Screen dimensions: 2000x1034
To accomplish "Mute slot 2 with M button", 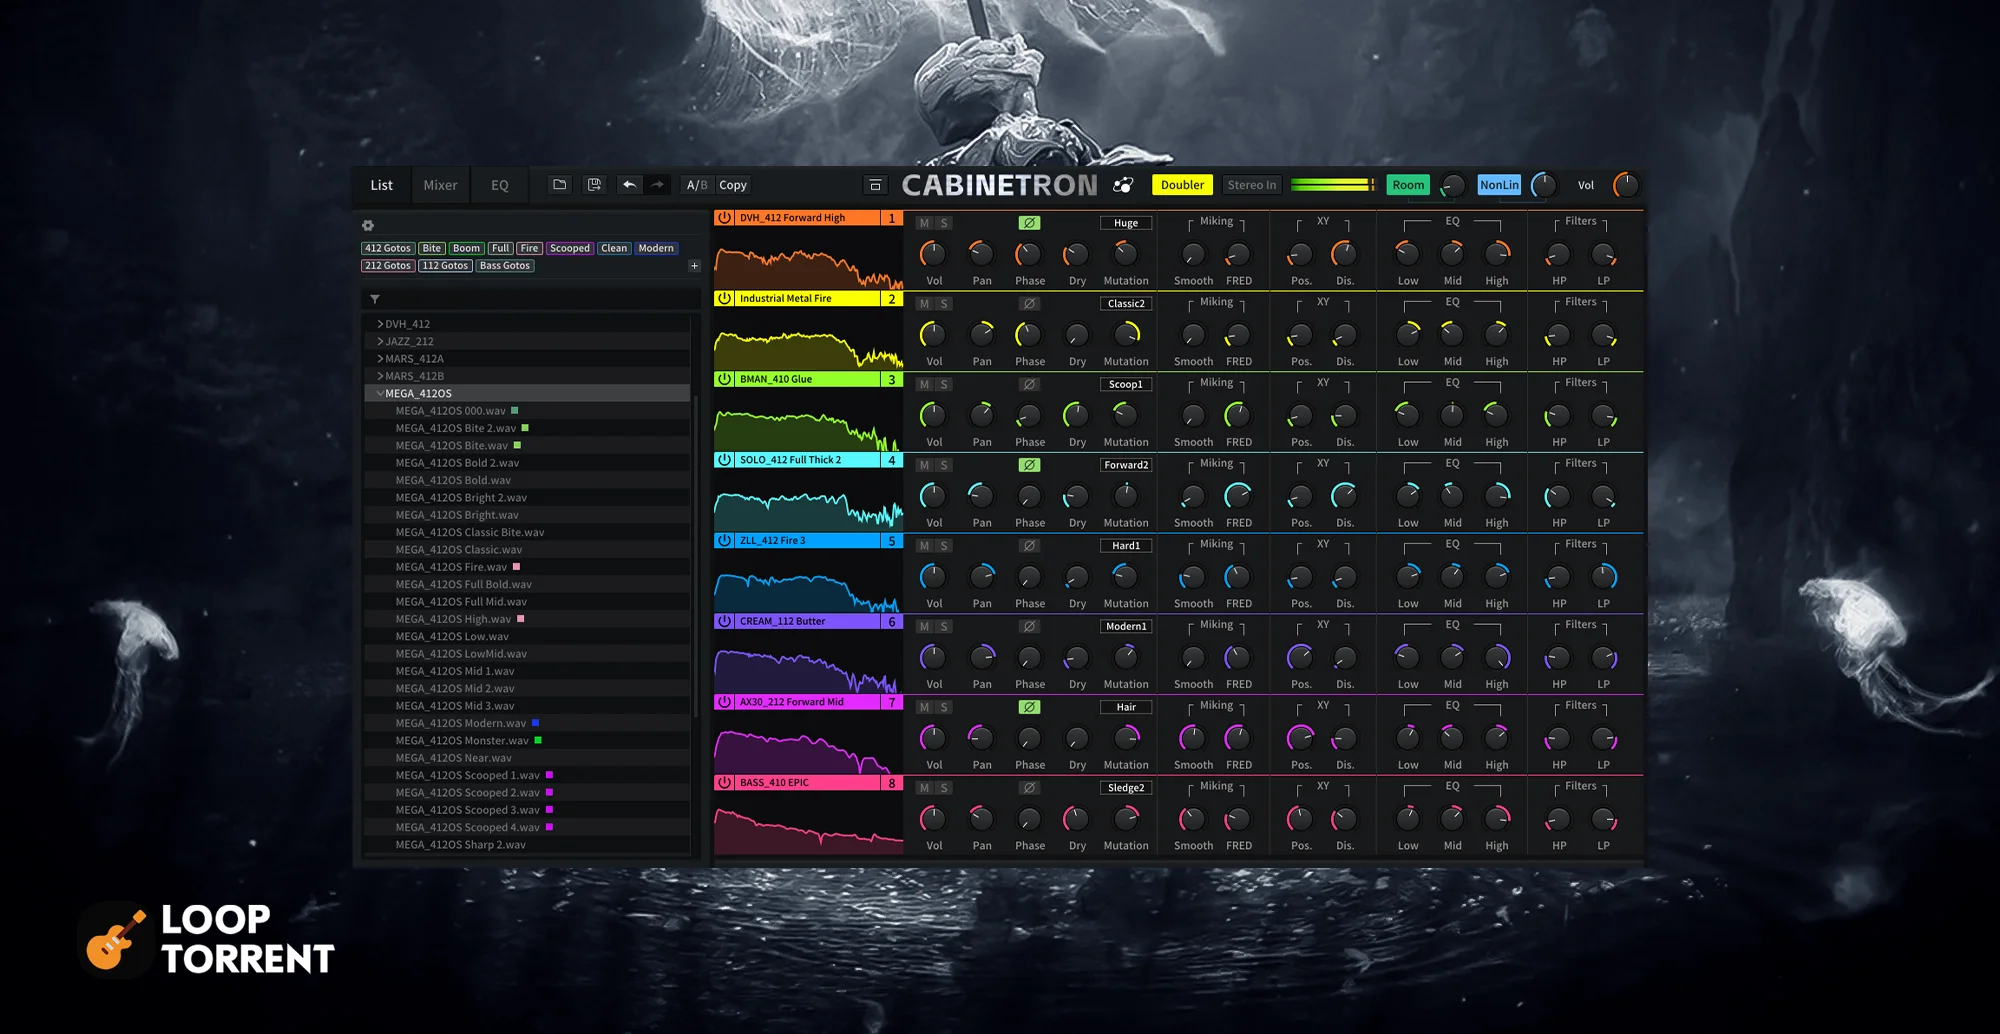I will pos(924,304).
